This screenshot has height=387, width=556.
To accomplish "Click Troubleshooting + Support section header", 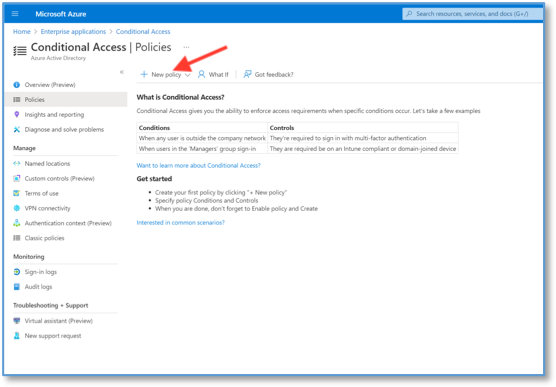I will pyautogui.click(x=51, y=305).
